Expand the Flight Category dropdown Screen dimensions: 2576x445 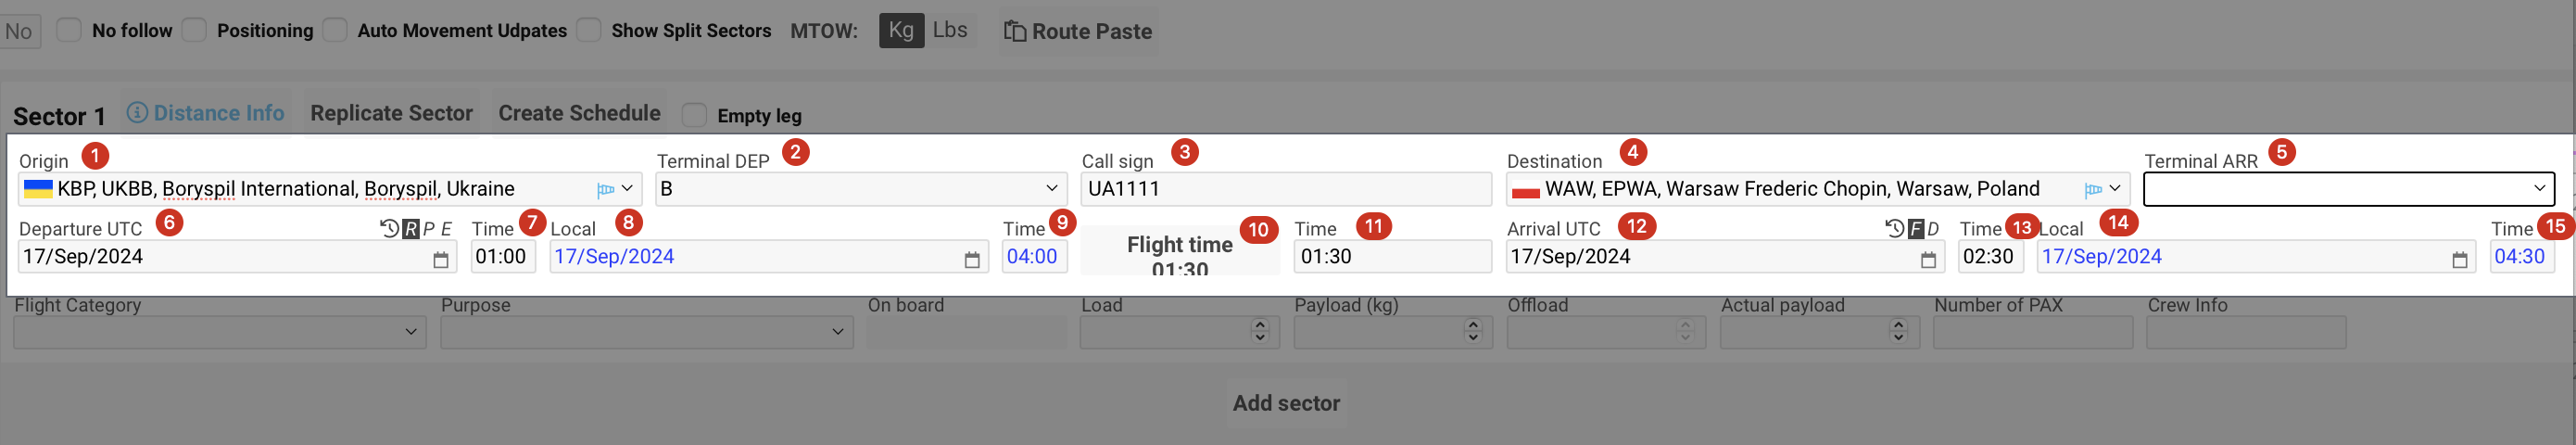tap(410, 331)
